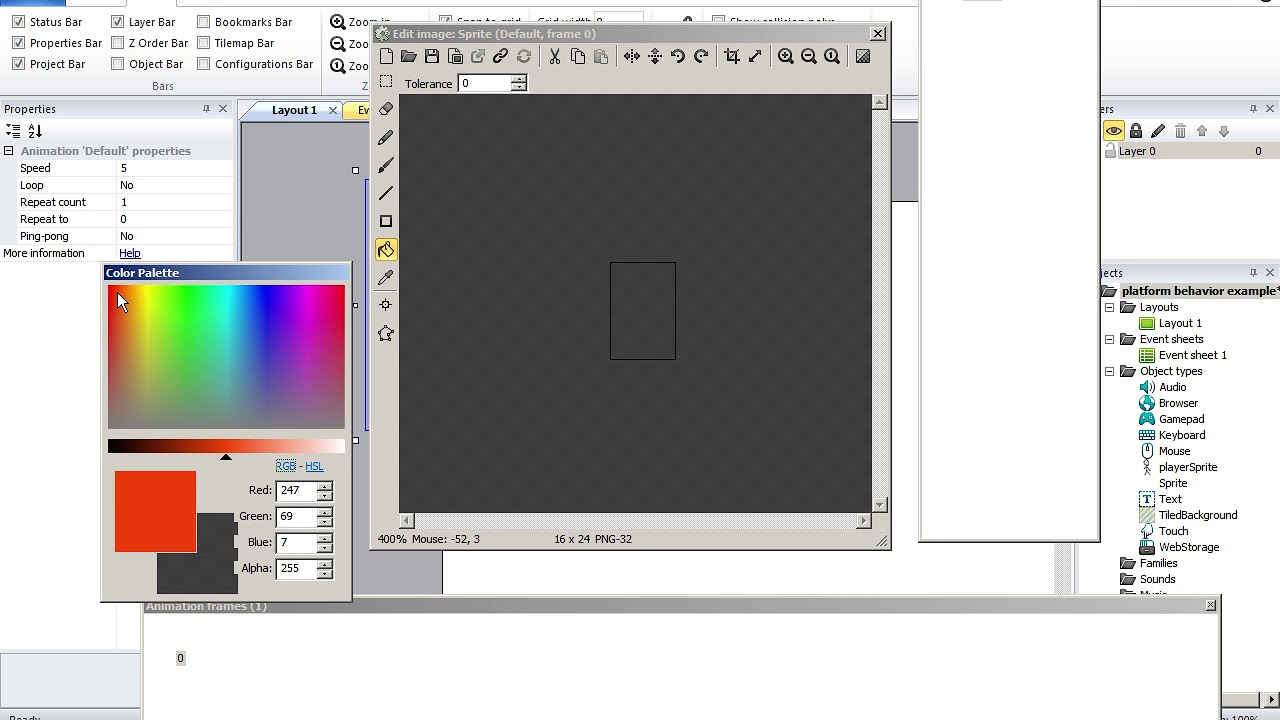Flip the image vertically
Image resolution: width=1280 pixels, height=720 pixels.
tap(655, 57)
